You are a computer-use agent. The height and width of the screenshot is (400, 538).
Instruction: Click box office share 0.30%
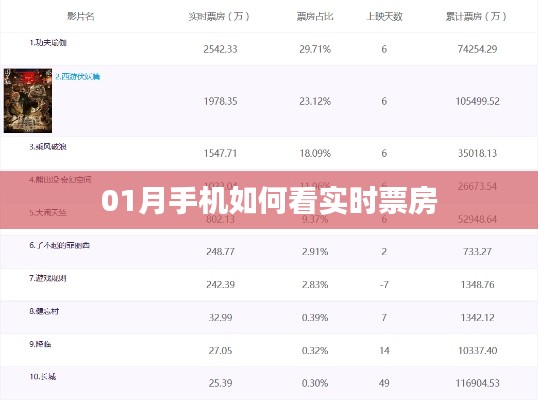(315, 383)
